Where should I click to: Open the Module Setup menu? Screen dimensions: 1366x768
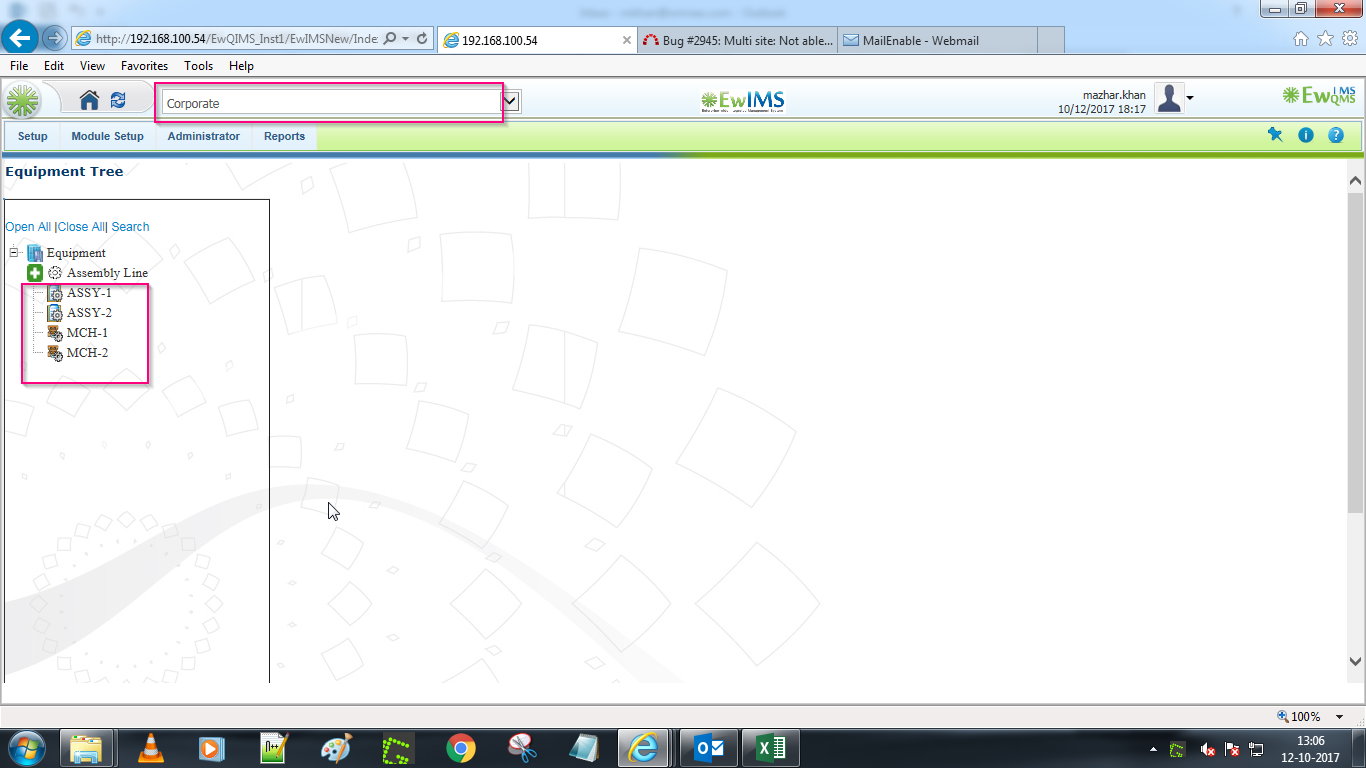click(107, 136)
